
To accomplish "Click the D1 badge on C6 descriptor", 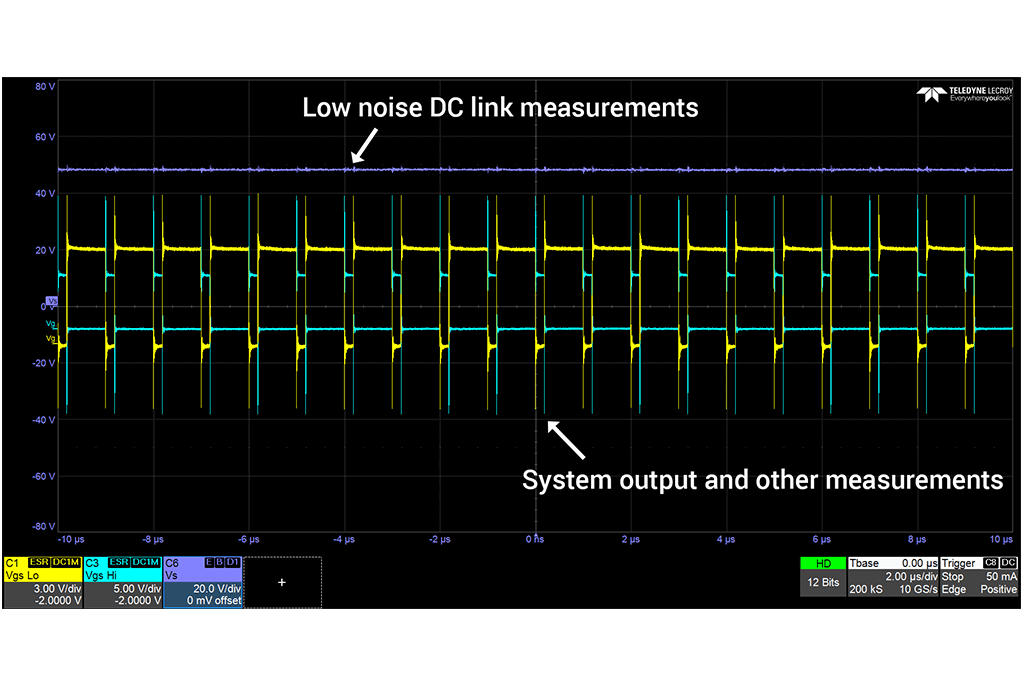I will tap(233, 563).
